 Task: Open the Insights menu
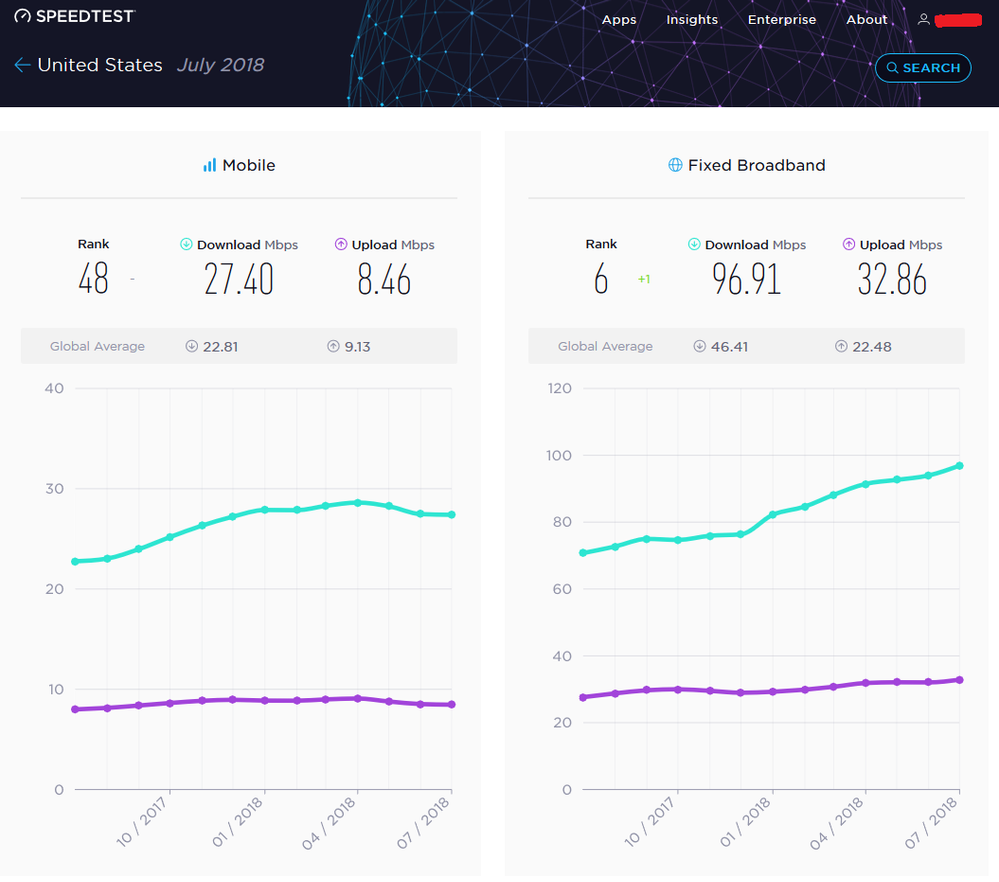click(692, 19)
